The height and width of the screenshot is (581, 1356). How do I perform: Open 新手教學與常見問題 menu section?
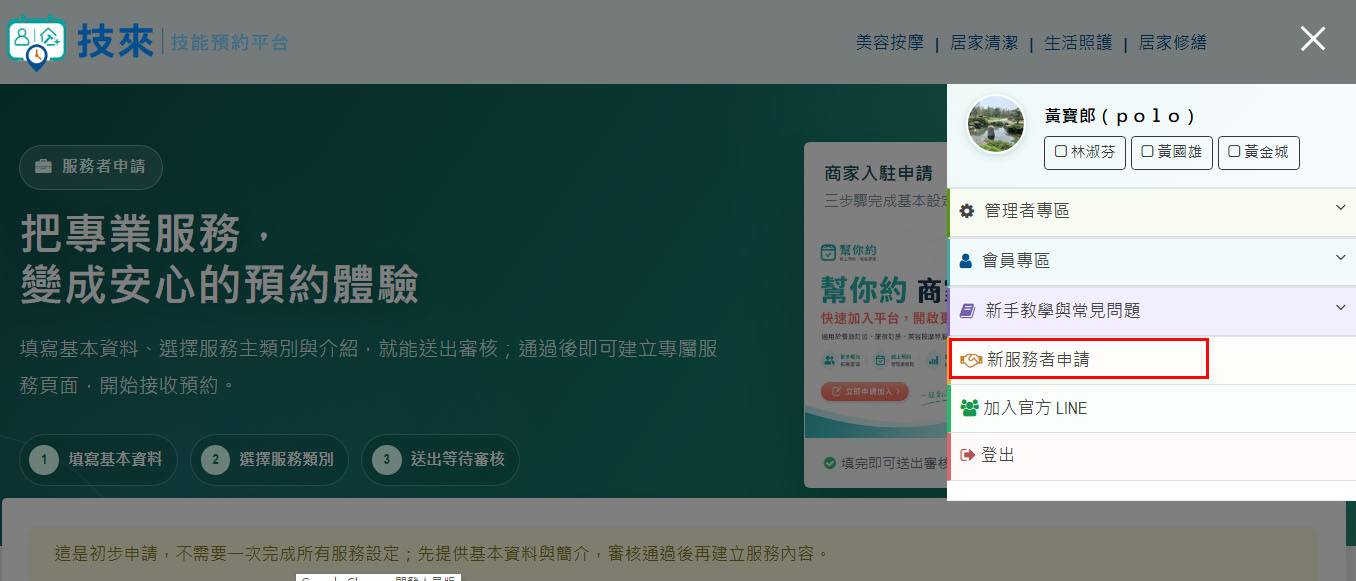[x=1151, y=311]
